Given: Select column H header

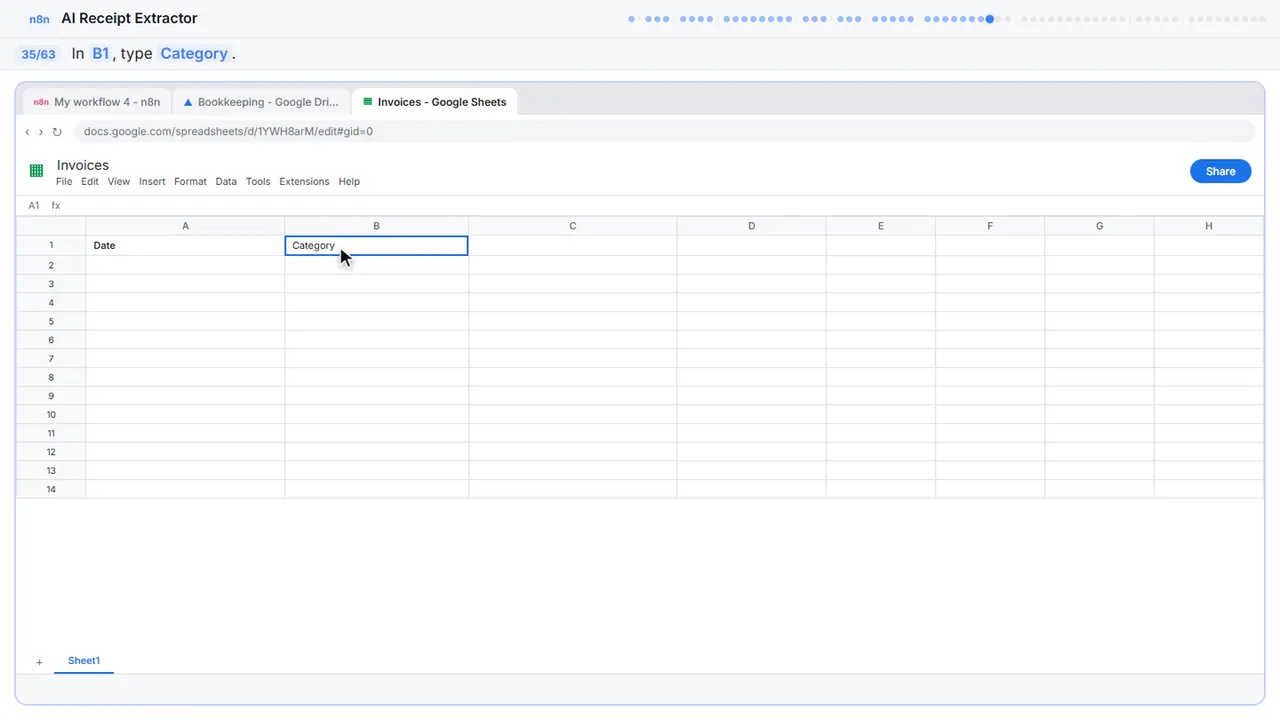Looking at the screenshot, I should (x=1209, y=226).
